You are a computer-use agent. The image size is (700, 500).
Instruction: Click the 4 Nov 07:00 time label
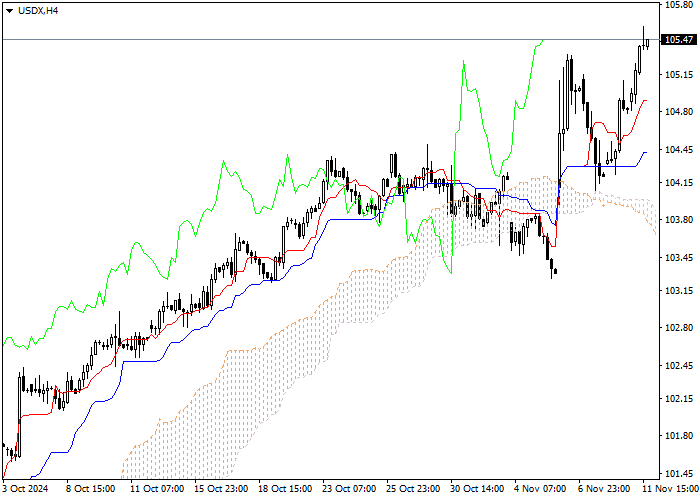point(540,489)
